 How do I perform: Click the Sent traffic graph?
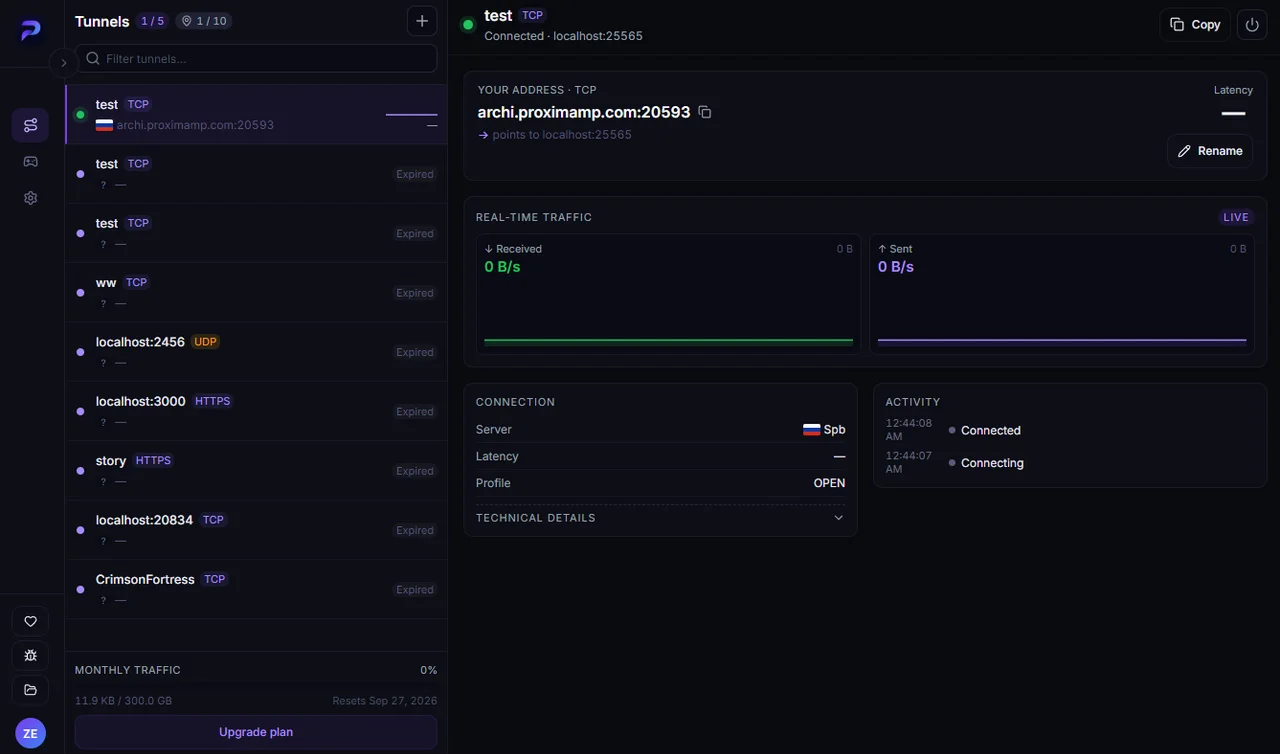pos(1062,294)
